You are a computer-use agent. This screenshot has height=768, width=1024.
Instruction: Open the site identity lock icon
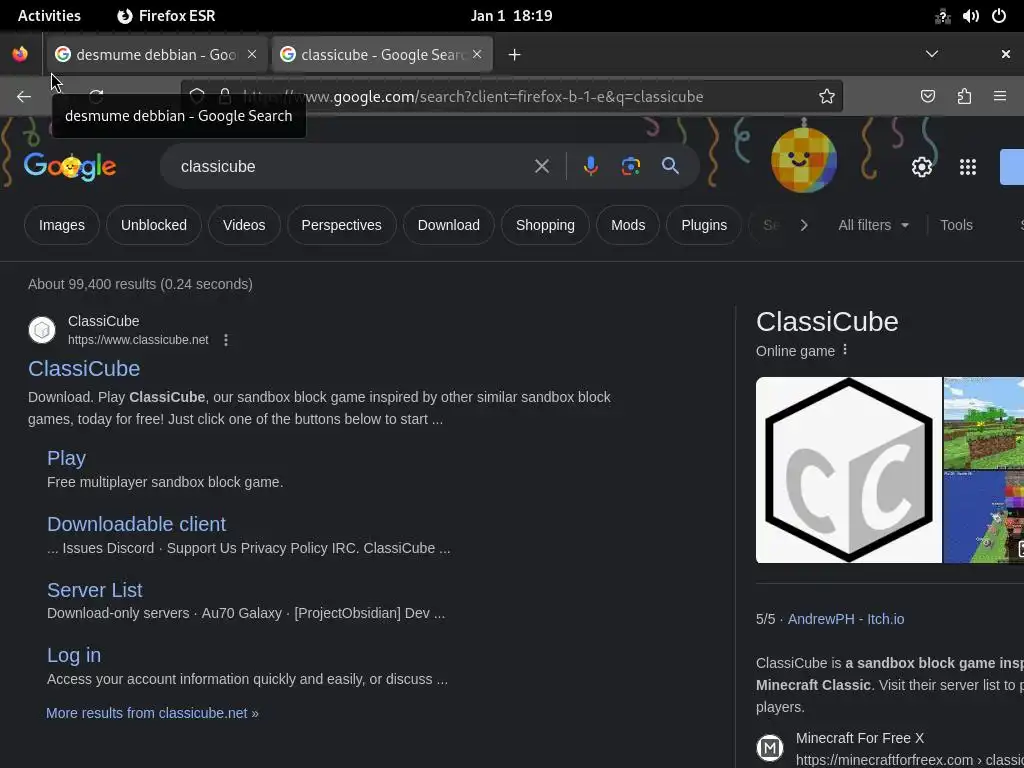click(x=225, y=97)
